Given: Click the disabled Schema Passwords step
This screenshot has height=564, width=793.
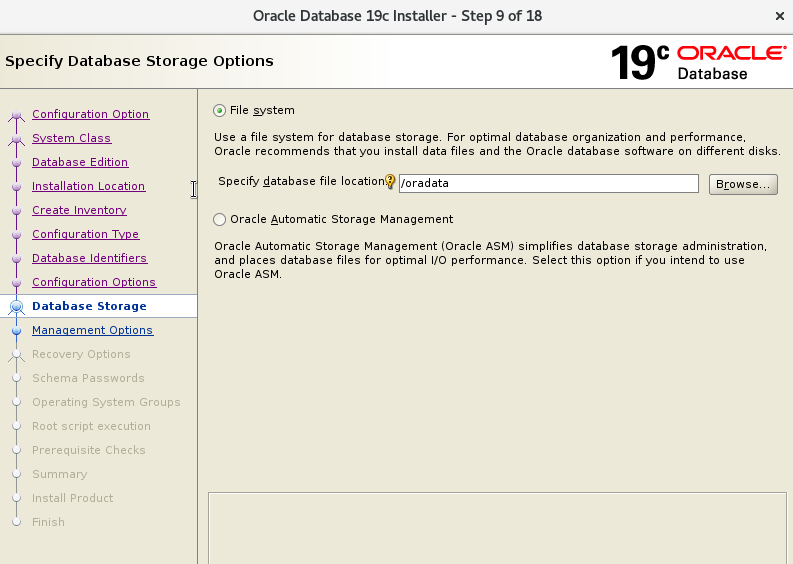Looking at the screenshot, I should [88, 378].
